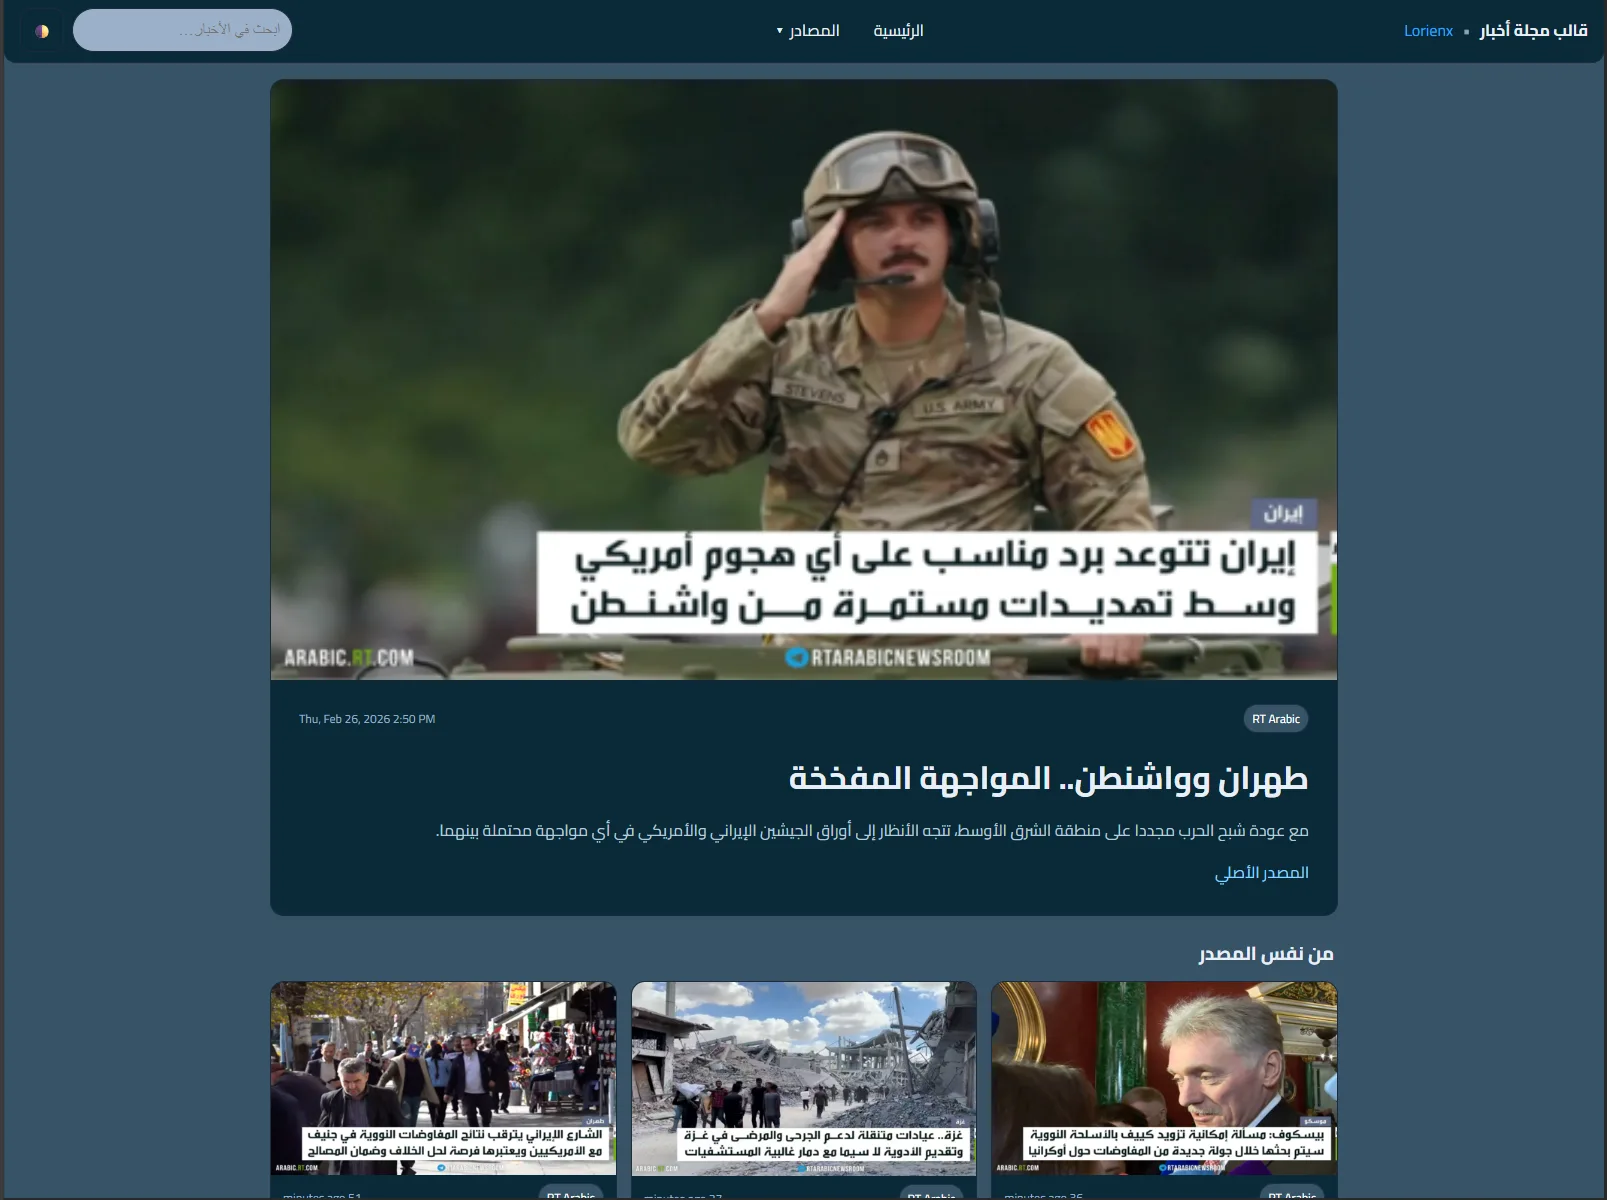The image size is (1607, 1200).
Task: Open the Lorienx link in the header
Action: coord(1428,30)
